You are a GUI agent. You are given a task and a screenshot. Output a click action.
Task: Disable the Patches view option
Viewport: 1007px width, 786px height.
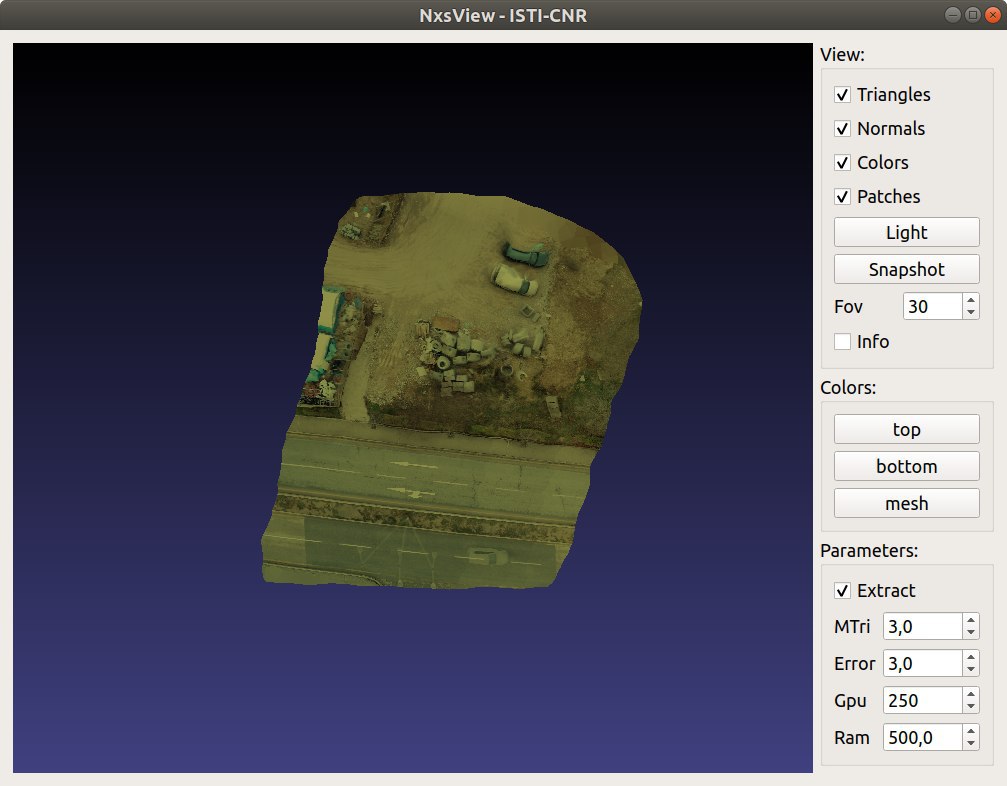pyautogui.click(x=843, y=196)
